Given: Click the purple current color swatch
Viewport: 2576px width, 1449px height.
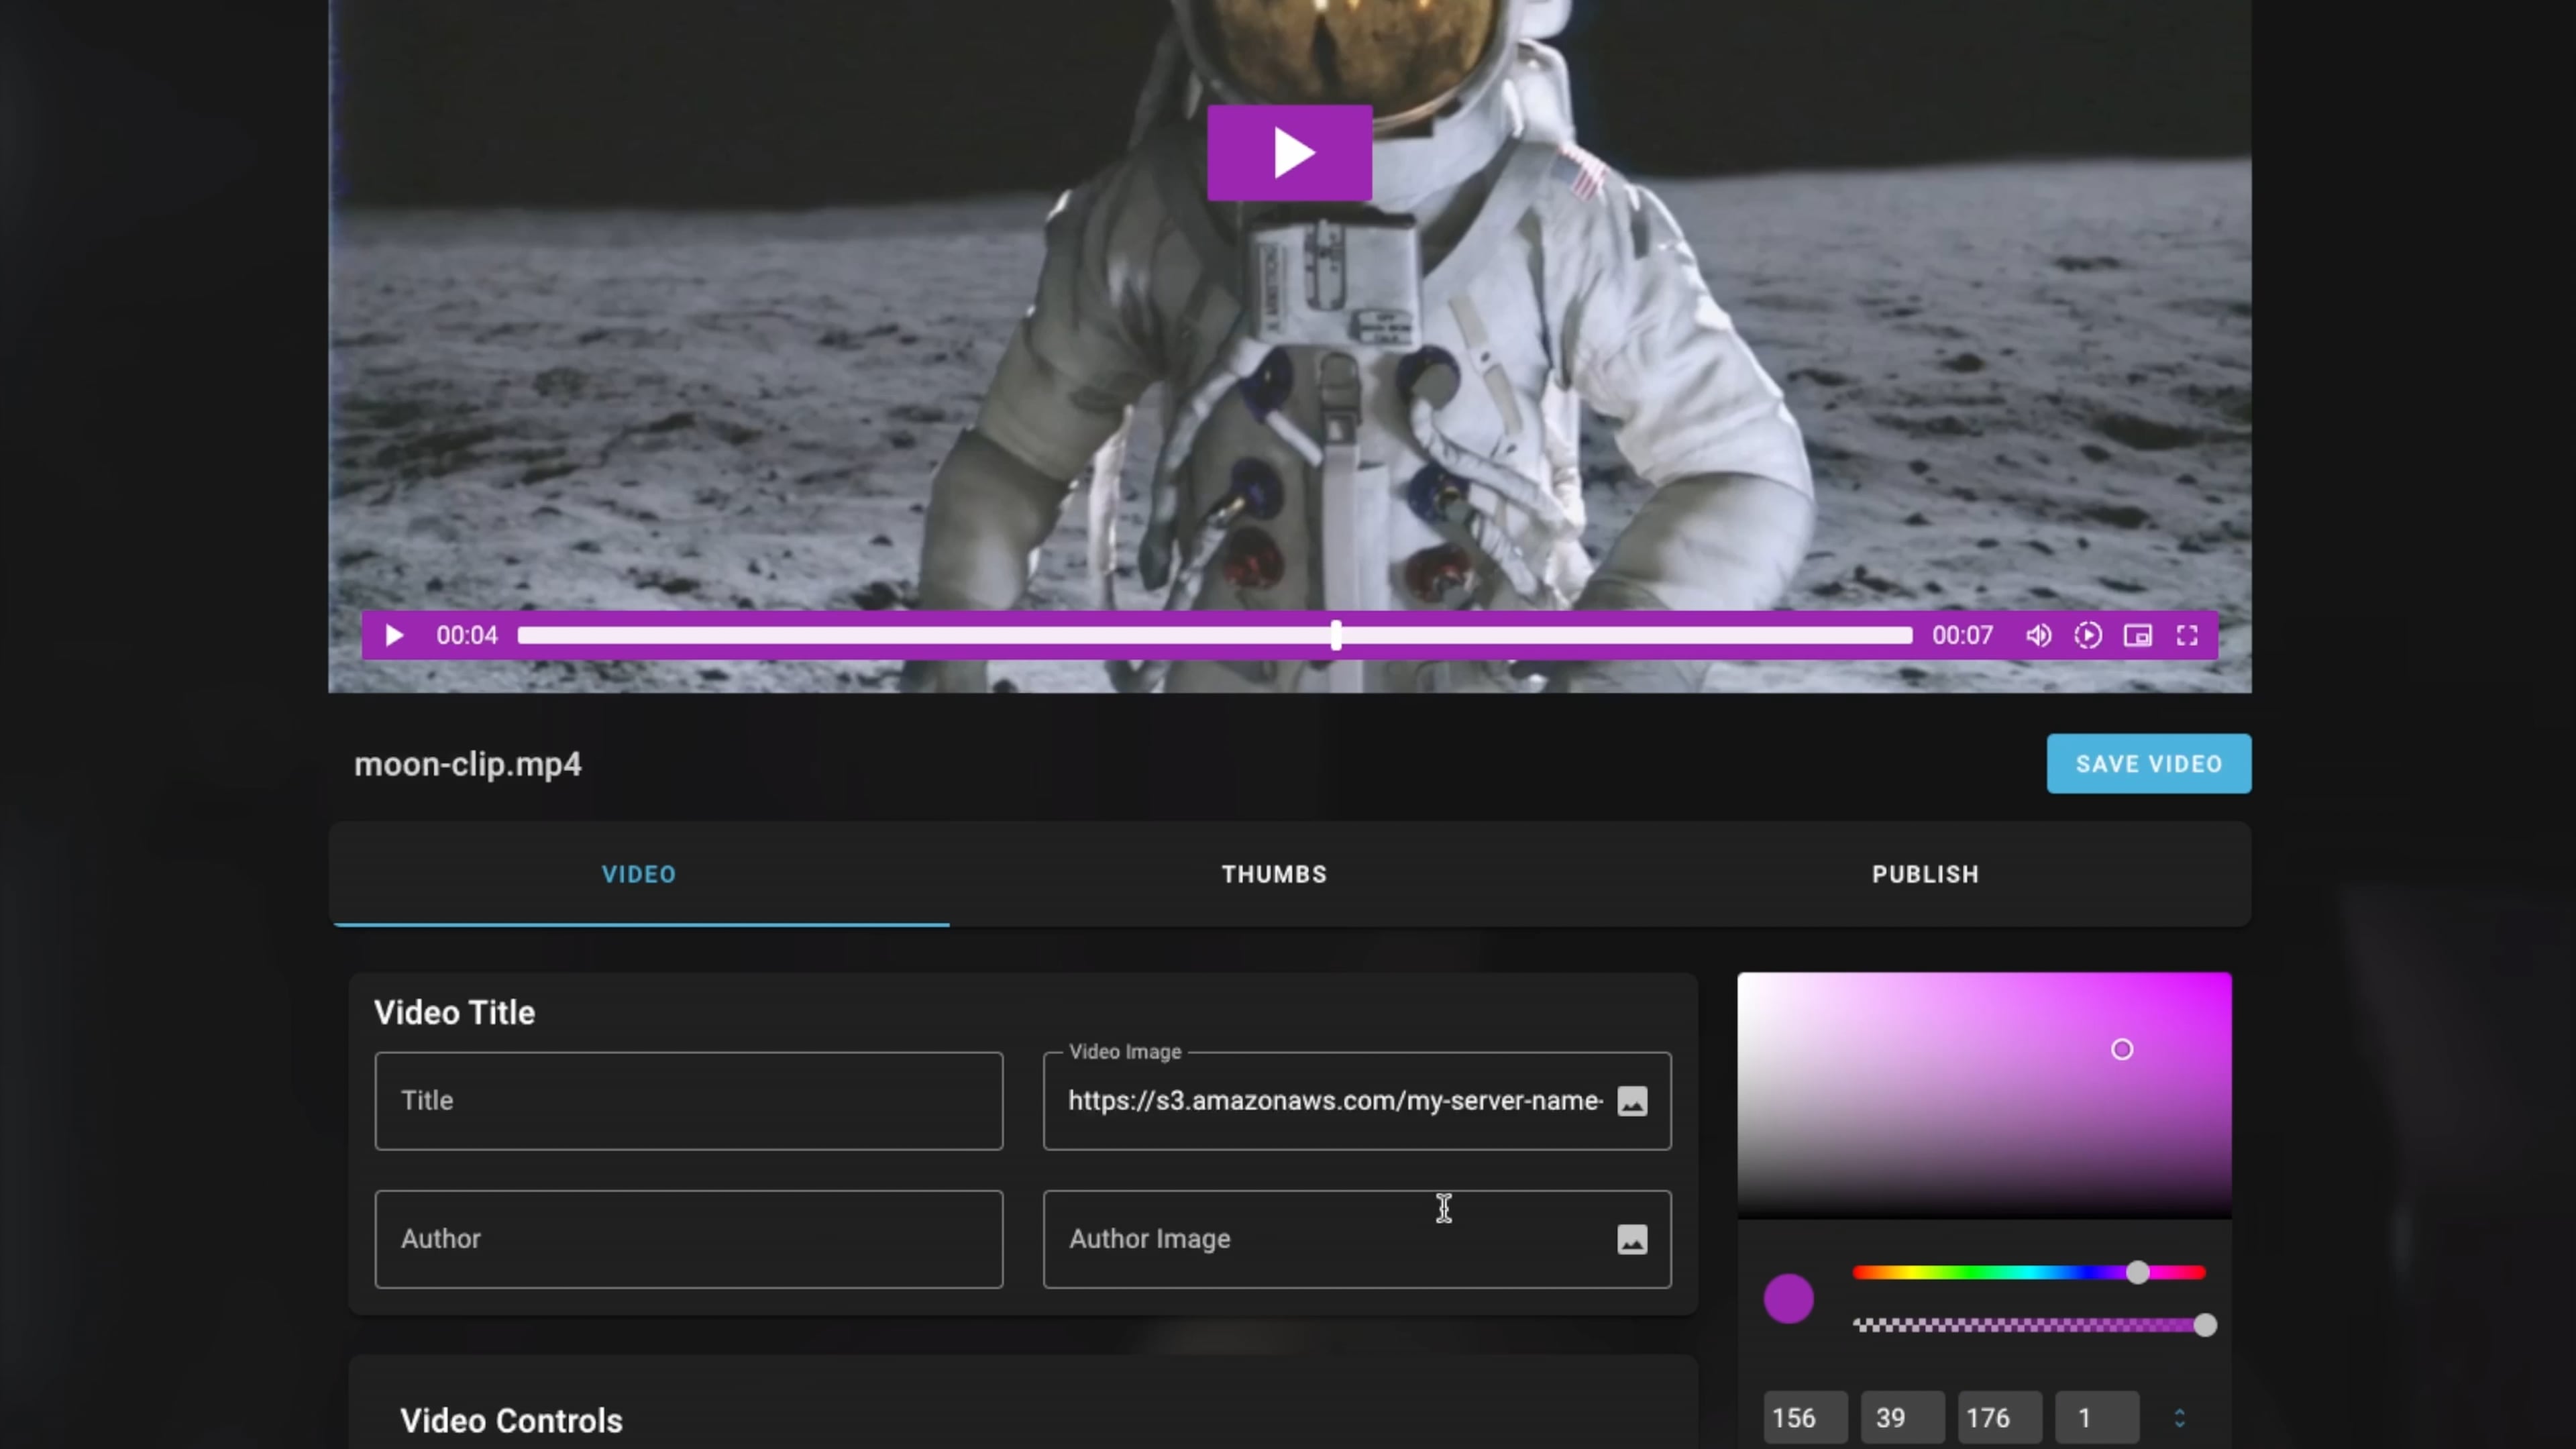Looking at the screenshot, I should tap(1788, 1299).
